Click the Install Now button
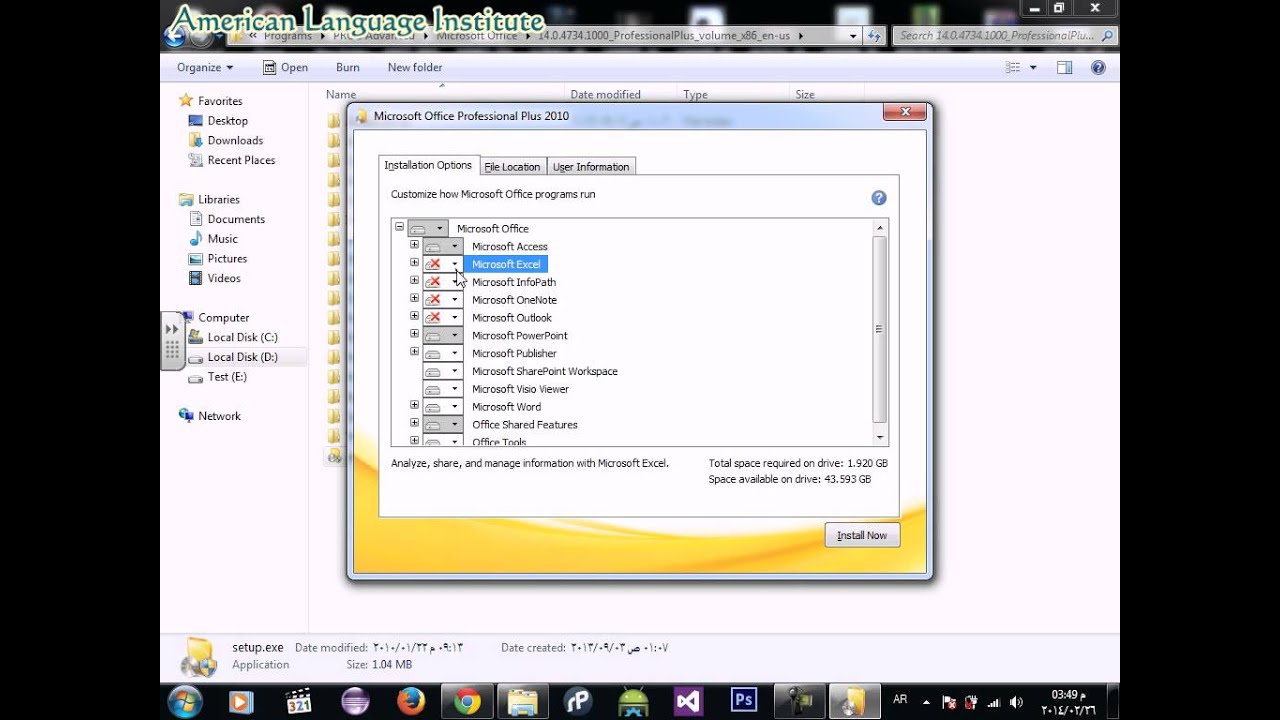 [862, 535]
